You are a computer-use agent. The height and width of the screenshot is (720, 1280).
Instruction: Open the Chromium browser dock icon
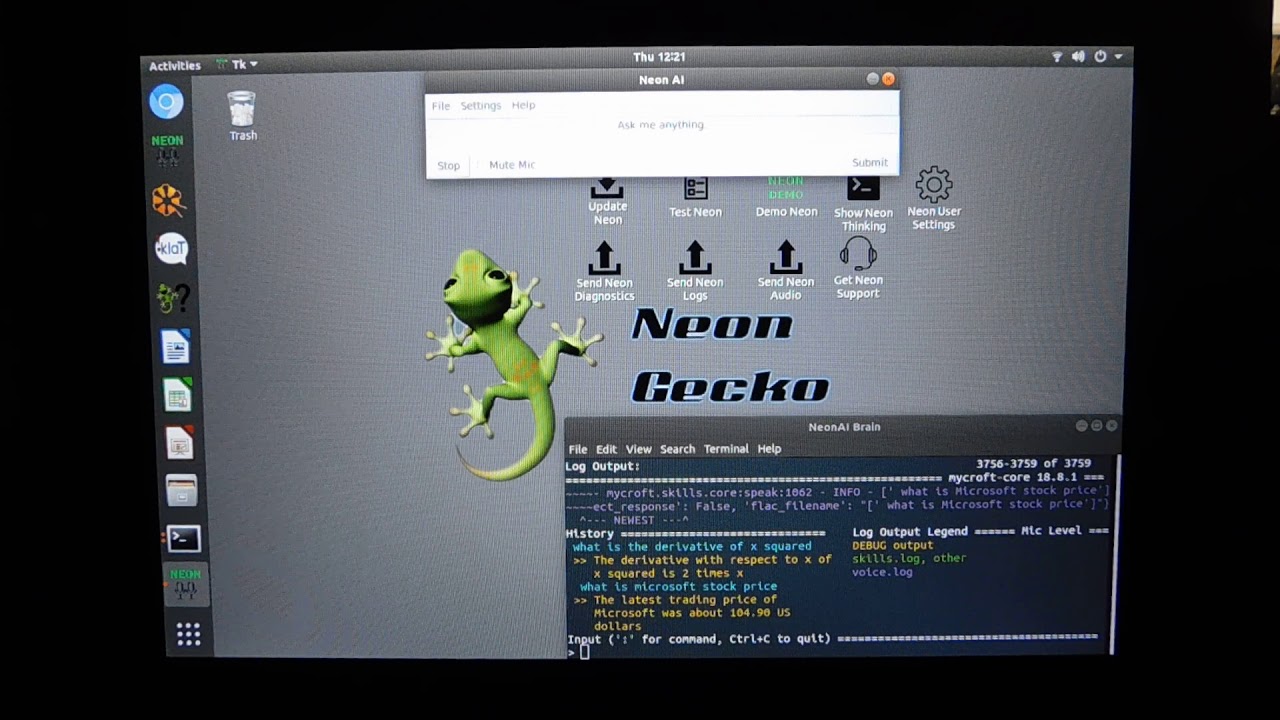click(167, 101)
